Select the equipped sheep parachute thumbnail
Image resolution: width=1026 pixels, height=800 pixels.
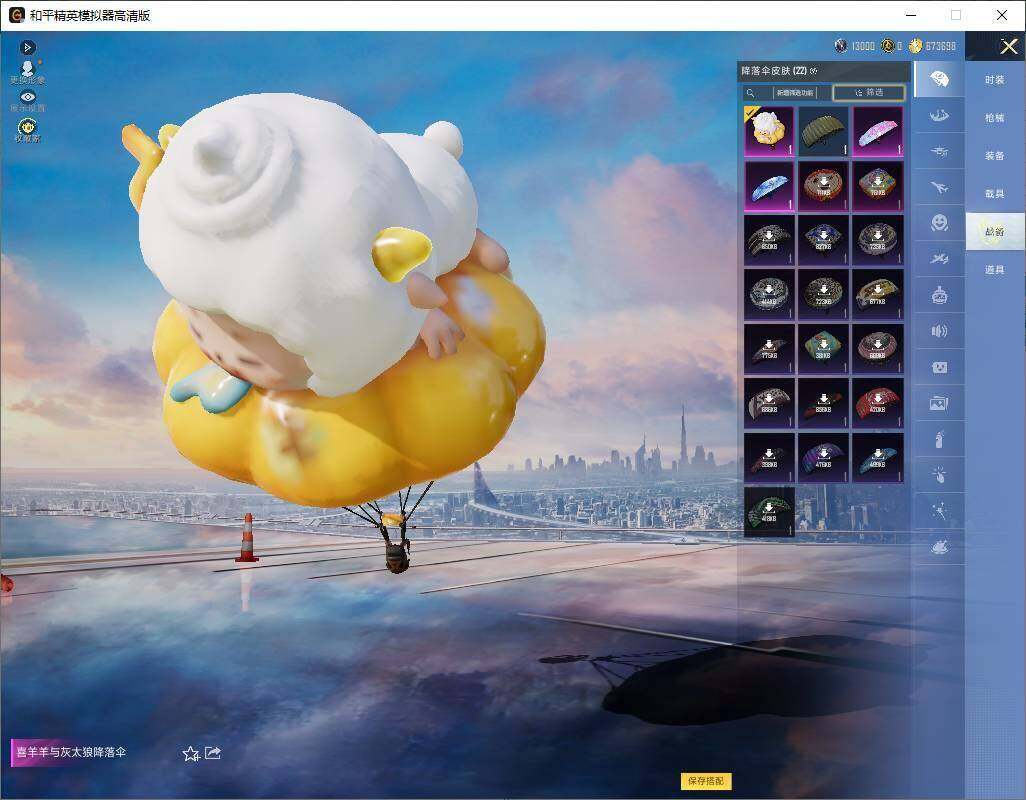click(x=770, y=131)
